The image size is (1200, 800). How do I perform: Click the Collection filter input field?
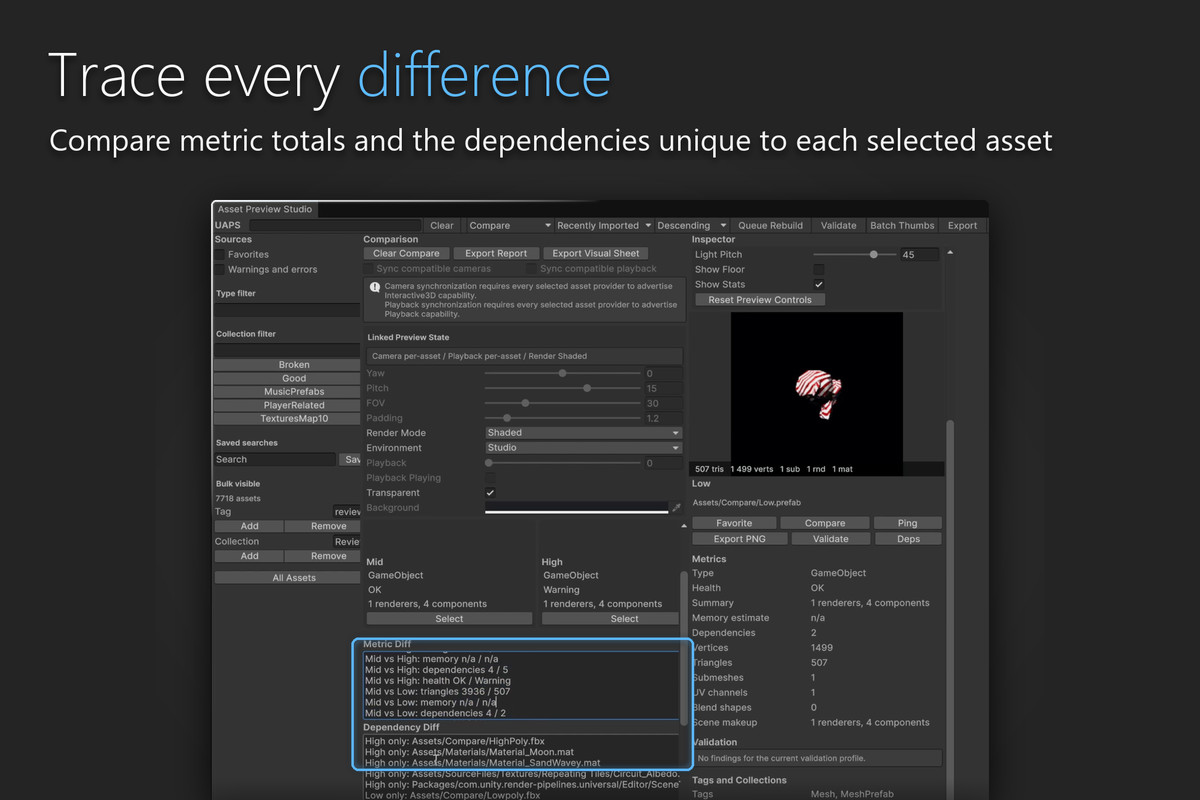pyautogui.click(x=288, y=350)
